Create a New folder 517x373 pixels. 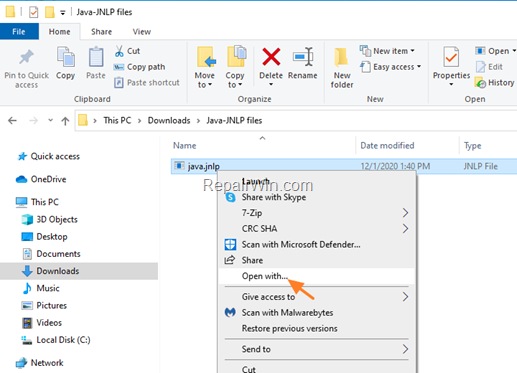[x=342, y=68]
